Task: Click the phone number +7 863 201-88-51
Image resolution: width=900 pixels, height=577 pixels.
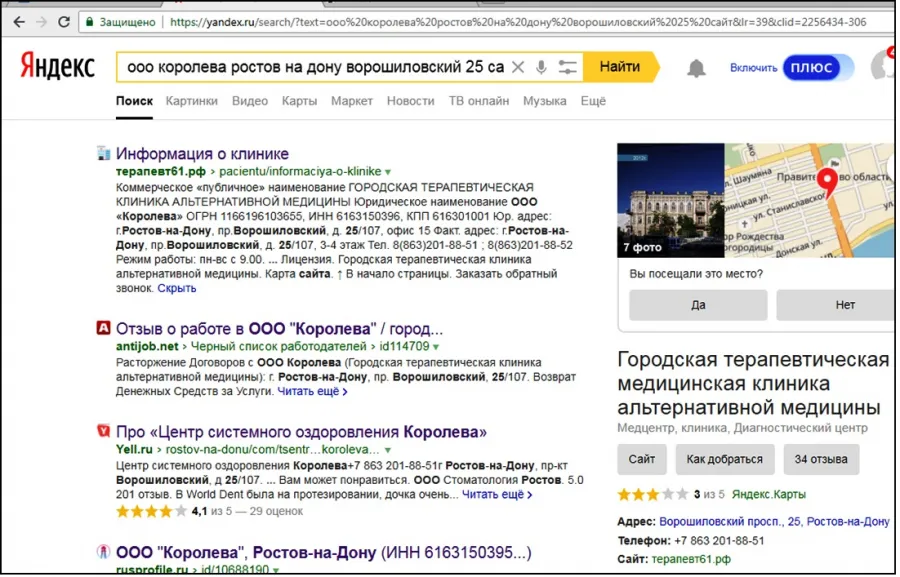Action: pos(719,540)
